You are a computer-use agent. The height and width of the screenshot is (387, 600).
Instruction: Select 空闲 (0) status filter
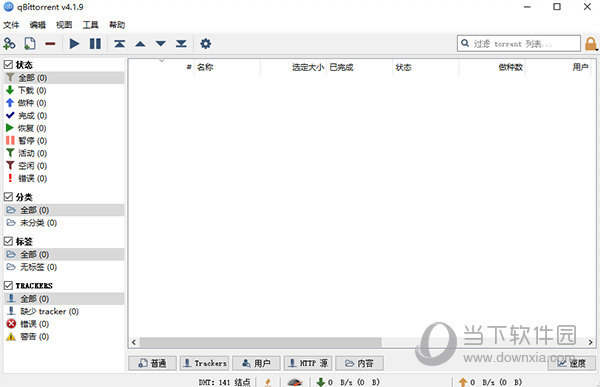coord(64,166)
